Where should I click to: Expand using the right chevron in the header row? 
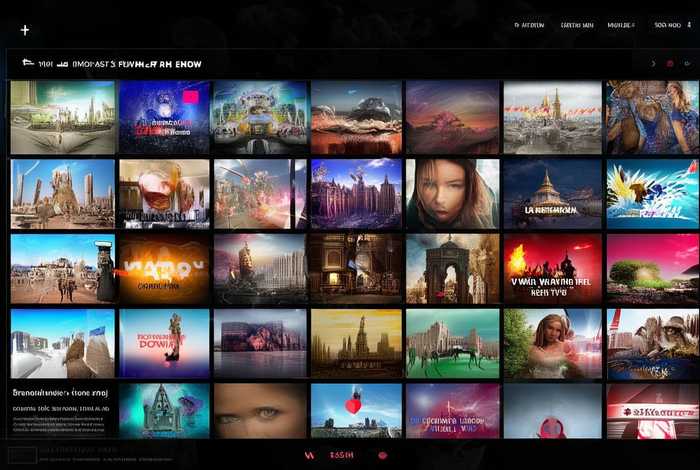pyautogui.click(x=653, y=64)
